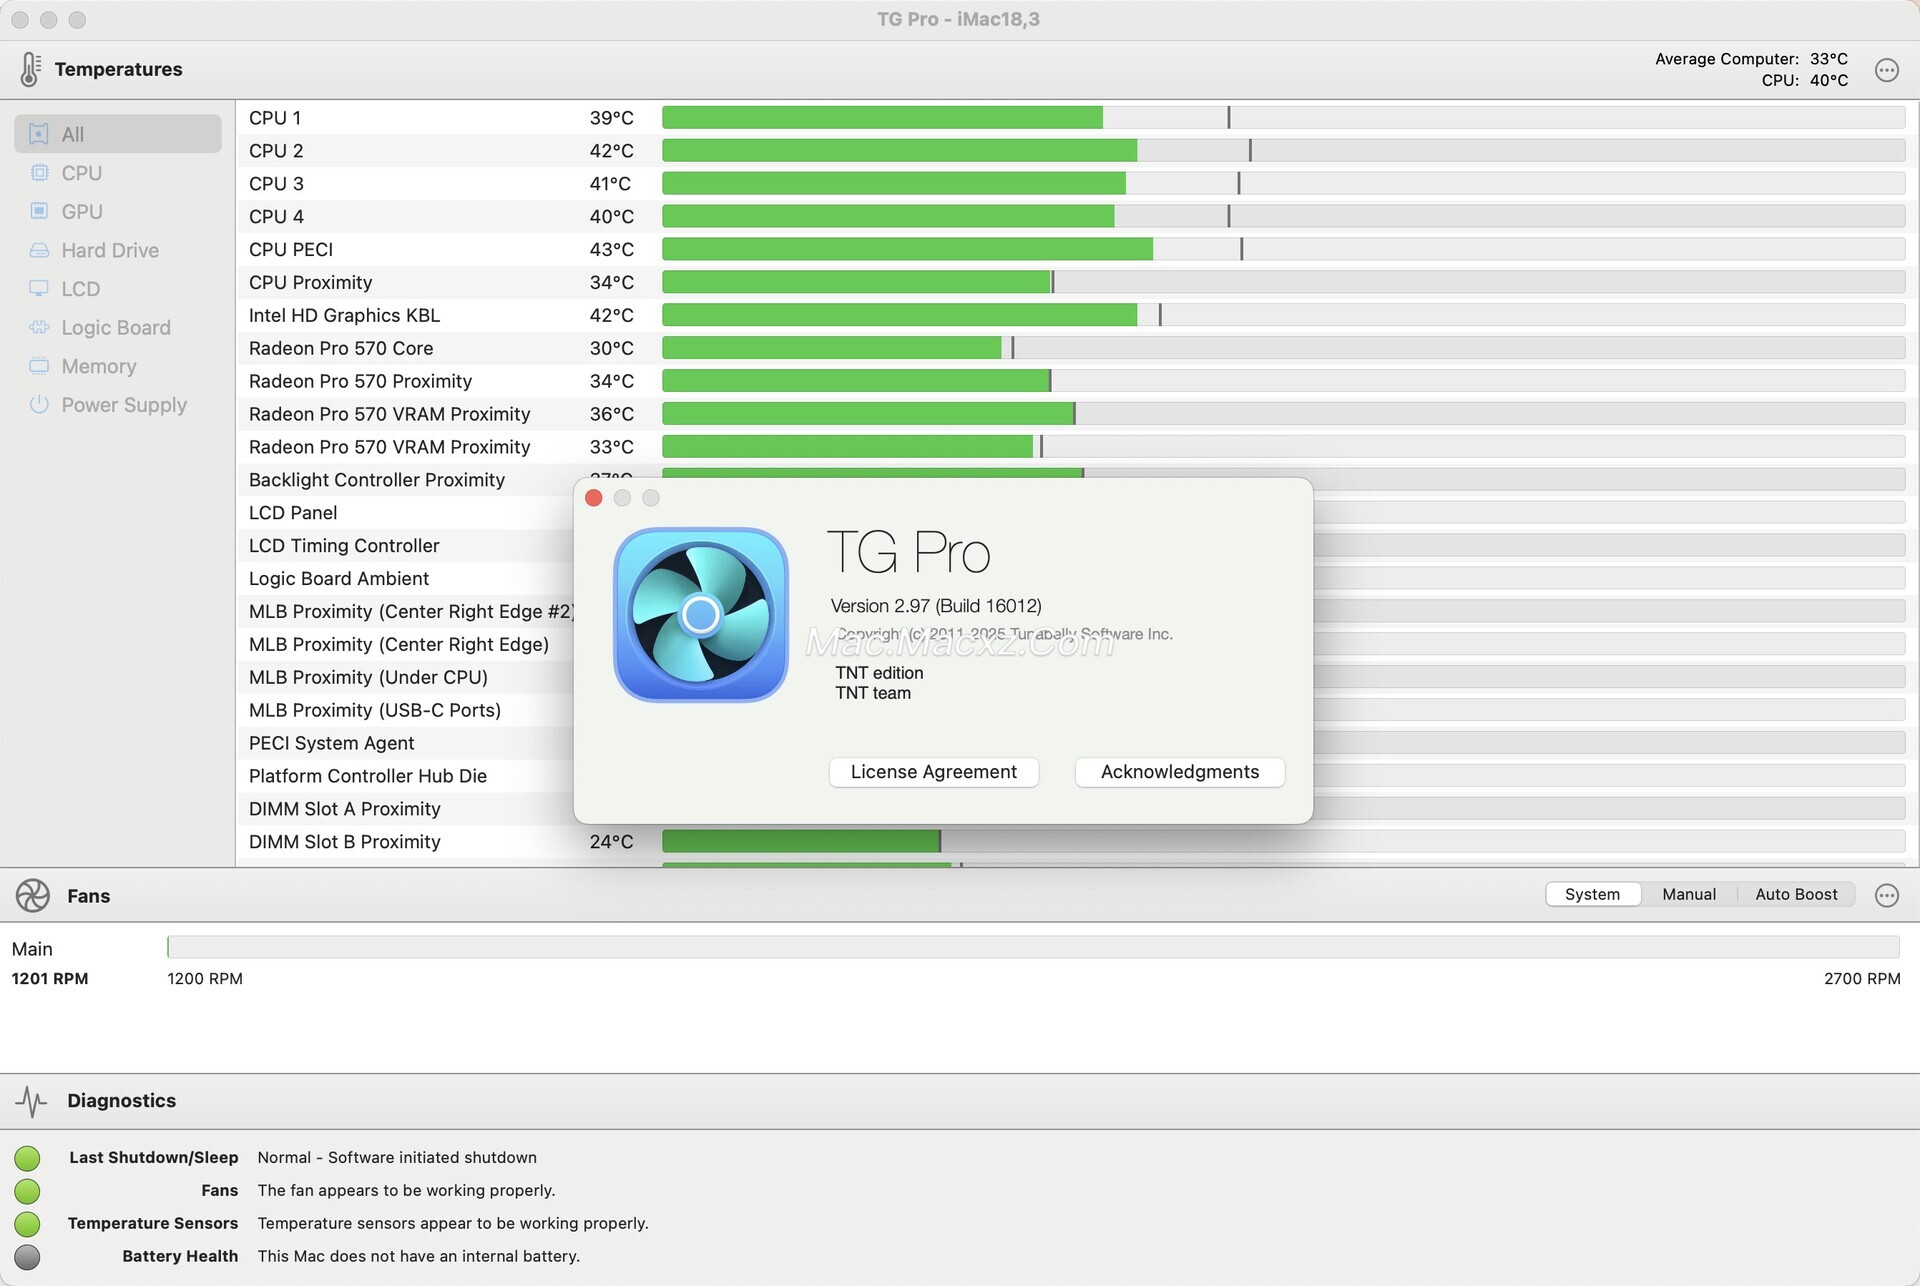Screen dimensions: 1920x1286
Task: Click the DIMM Slot B Proximity temperature bar
Action: pyautogui.click(x=1283, y=842)
